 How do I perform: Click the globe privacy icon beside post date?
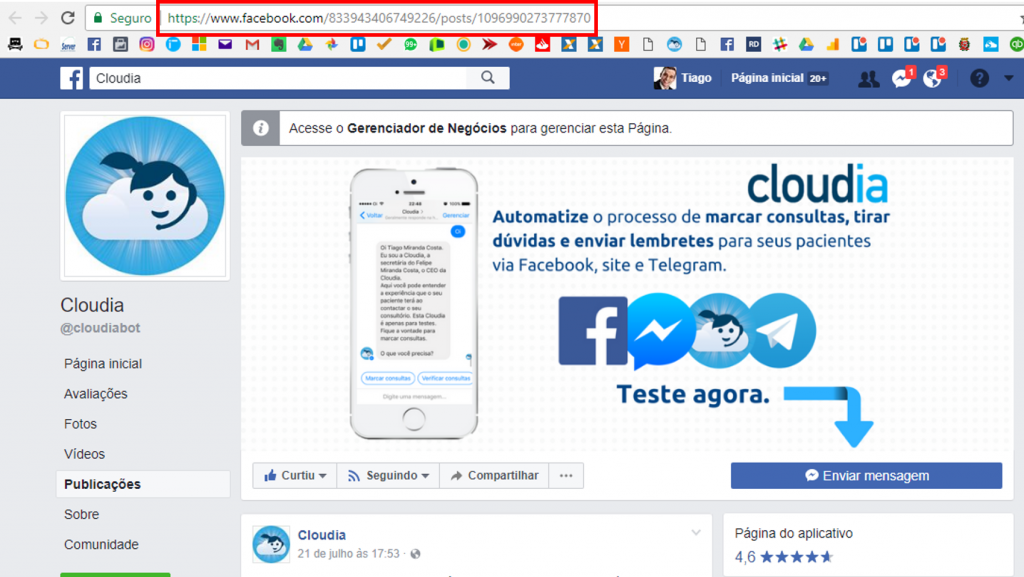pyautogui.click(x=415, y=554)
